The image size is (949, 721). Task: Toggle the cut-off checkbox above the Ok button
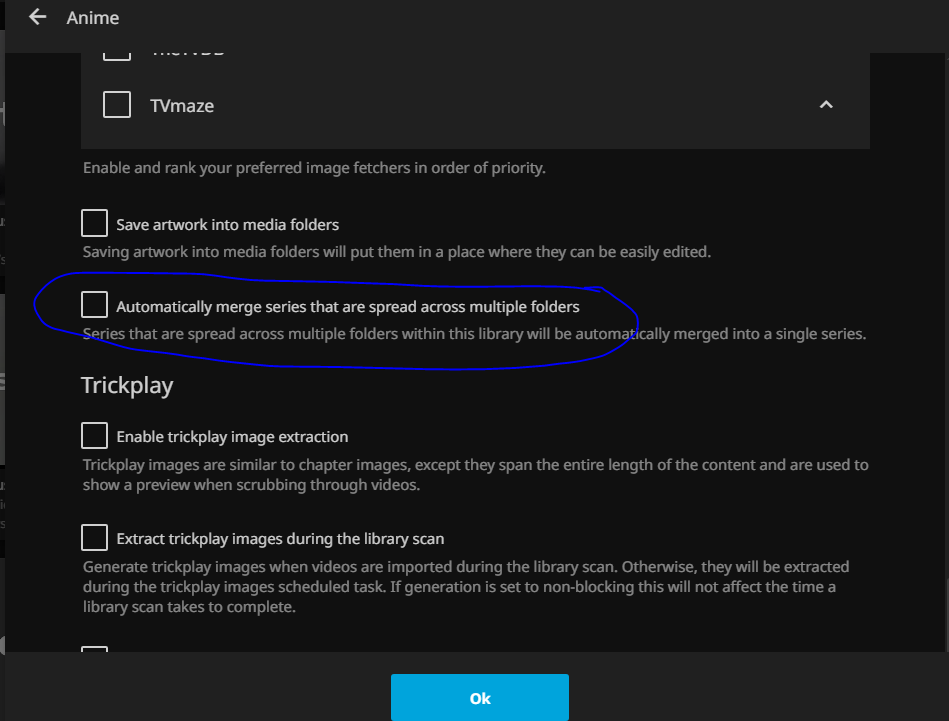[x=95, y=652]
